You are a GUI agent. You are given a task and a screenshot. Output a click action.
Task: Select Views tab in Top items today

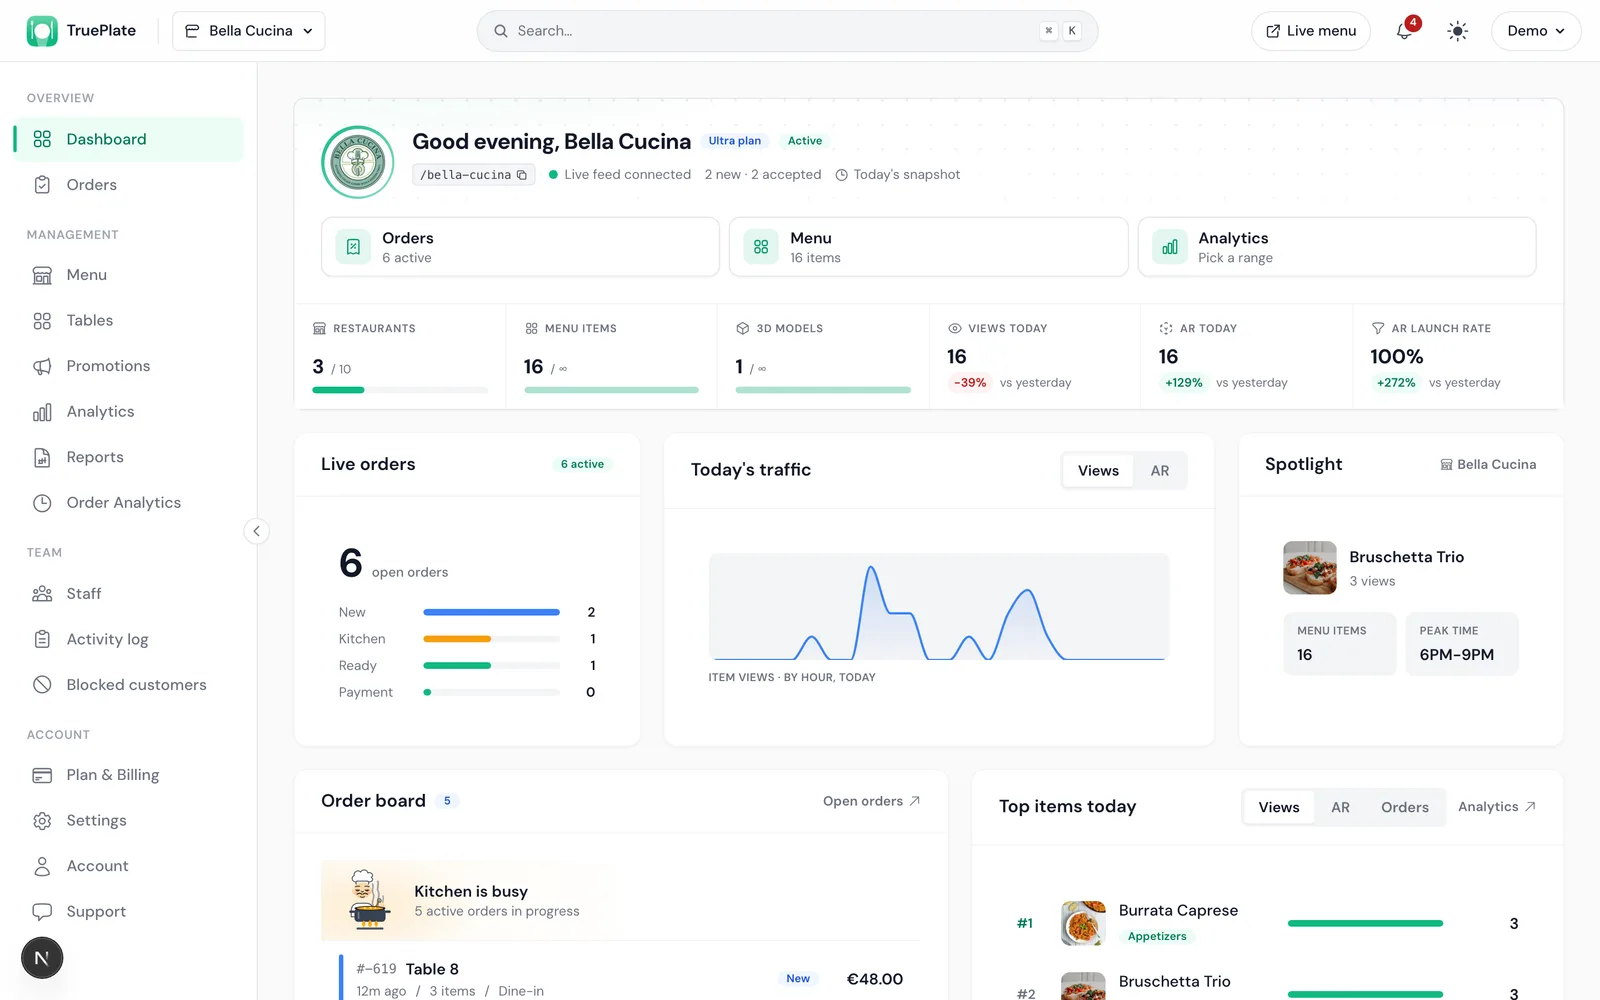coord(1279,807)
